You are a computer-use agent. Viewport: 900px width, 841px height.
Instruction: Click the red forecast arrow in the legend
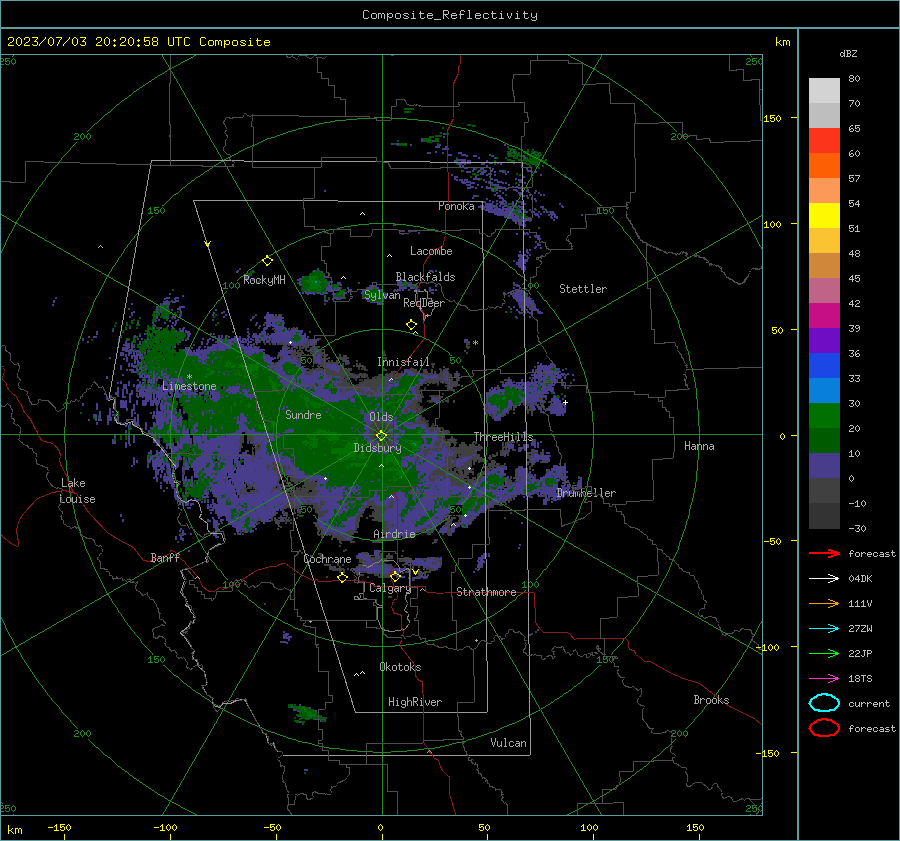point(824,553)
